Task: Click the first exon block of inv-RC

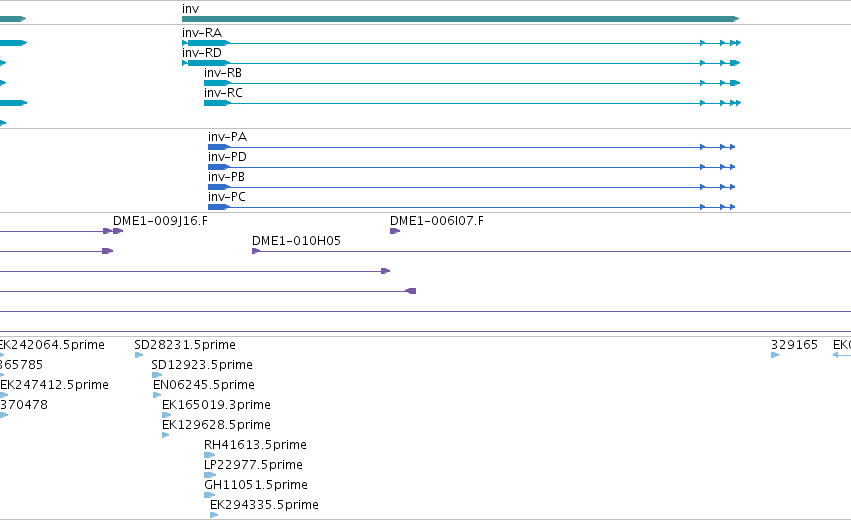Action: pos(217,103)
